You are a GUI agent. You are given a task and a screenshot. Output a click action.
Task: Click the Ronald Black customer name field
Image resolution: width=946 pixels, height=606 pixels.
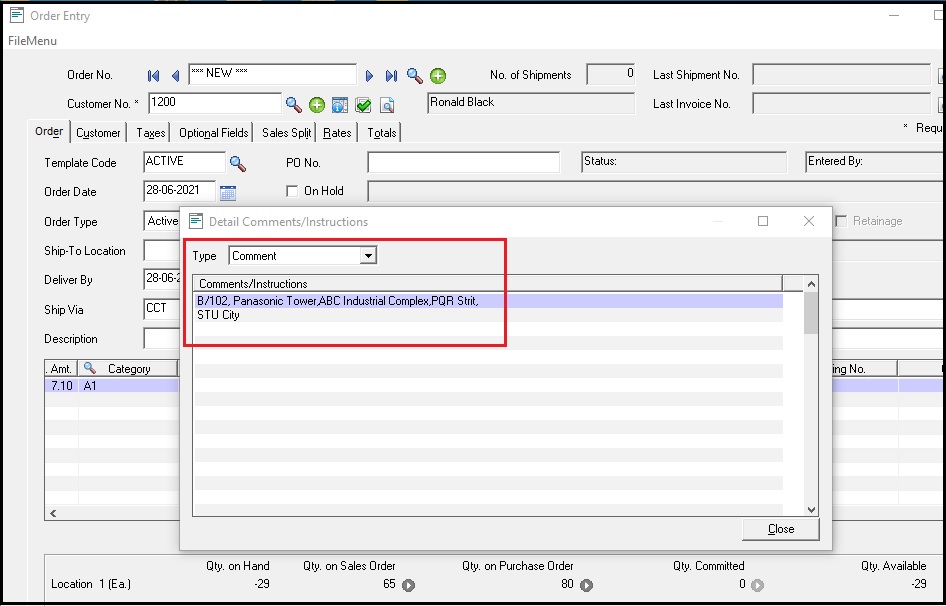coord(531,103)
